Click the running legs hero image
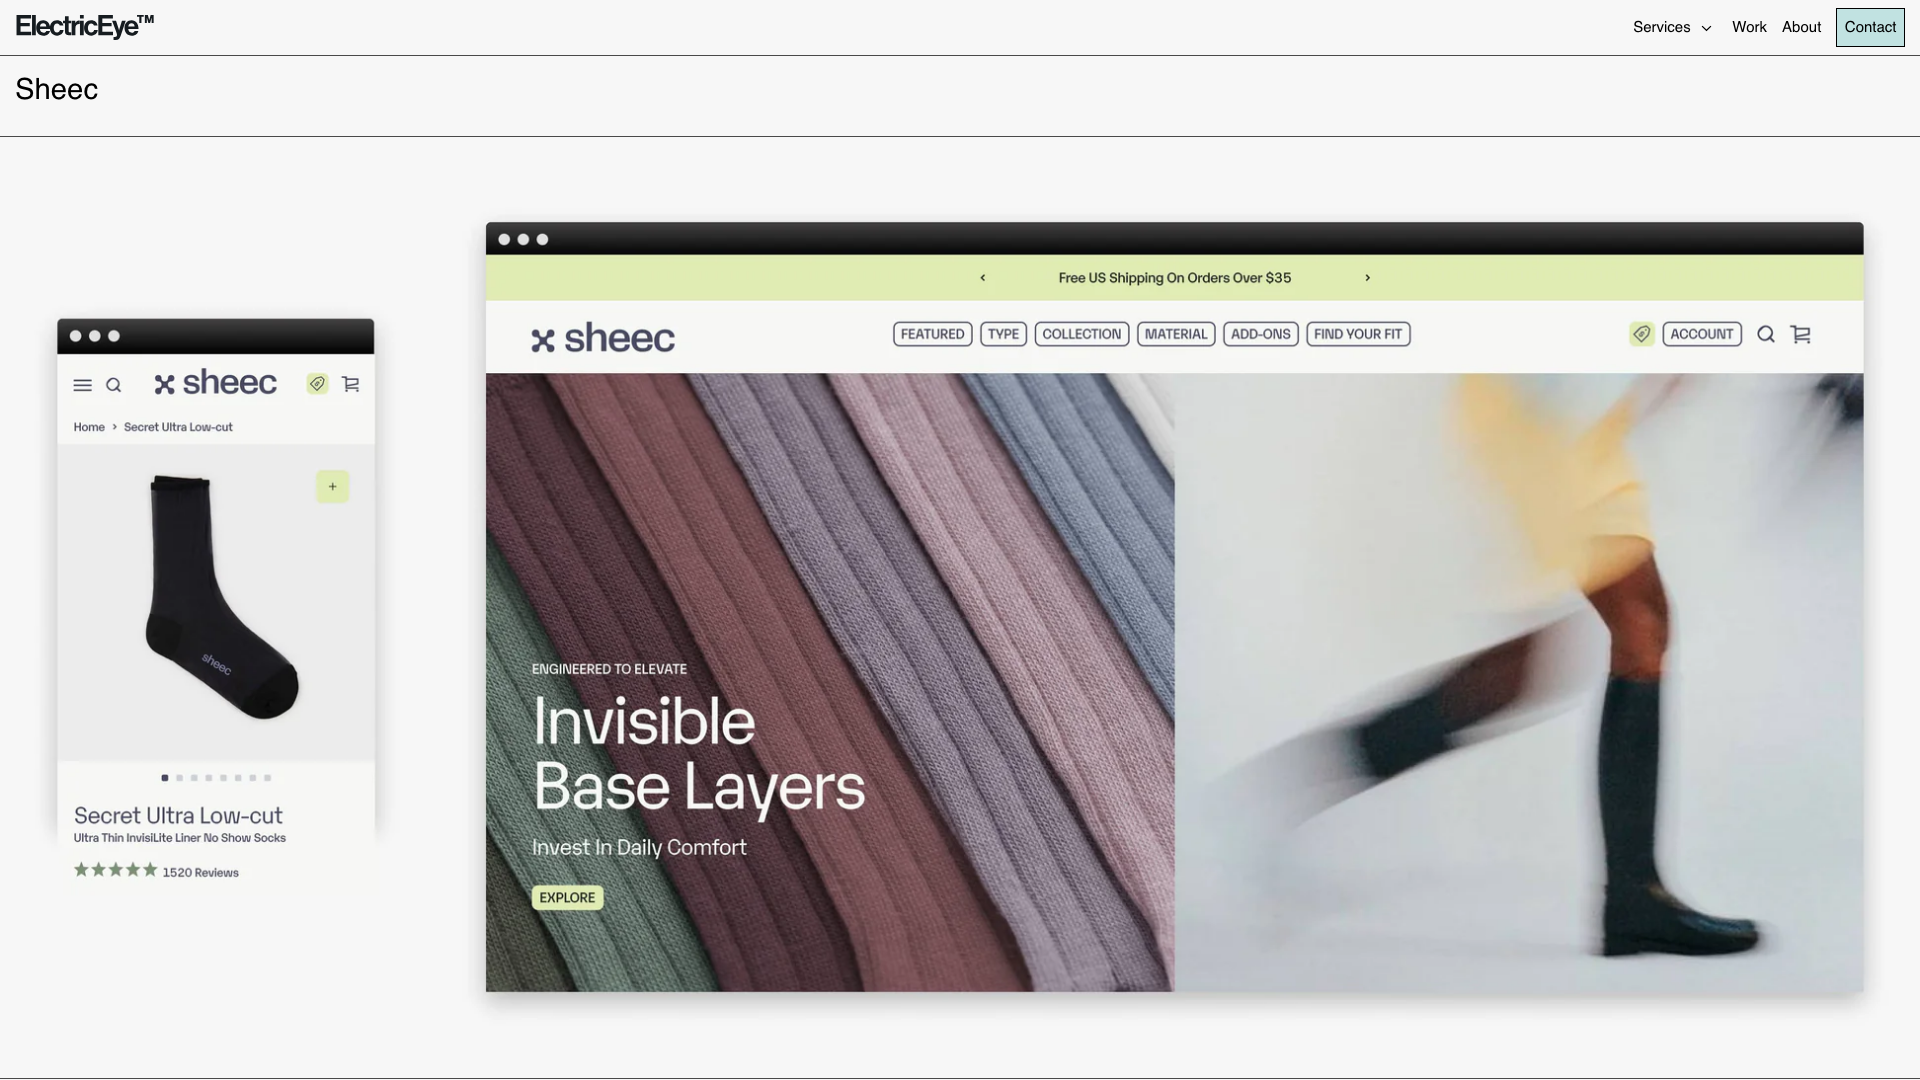This screenshot has height=1080, width=1920. [x=1519, y=682]
